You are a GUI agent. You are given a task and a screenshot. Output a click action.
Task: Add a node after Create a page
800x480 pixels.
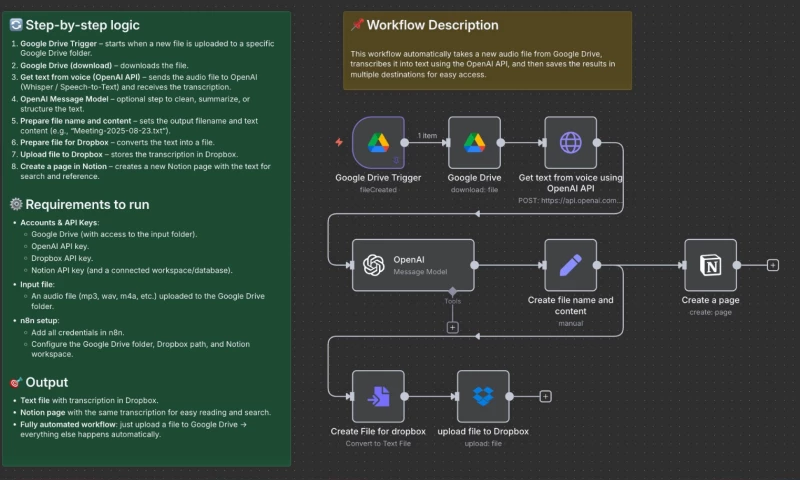pyautogui.click(x=773, y=265)
